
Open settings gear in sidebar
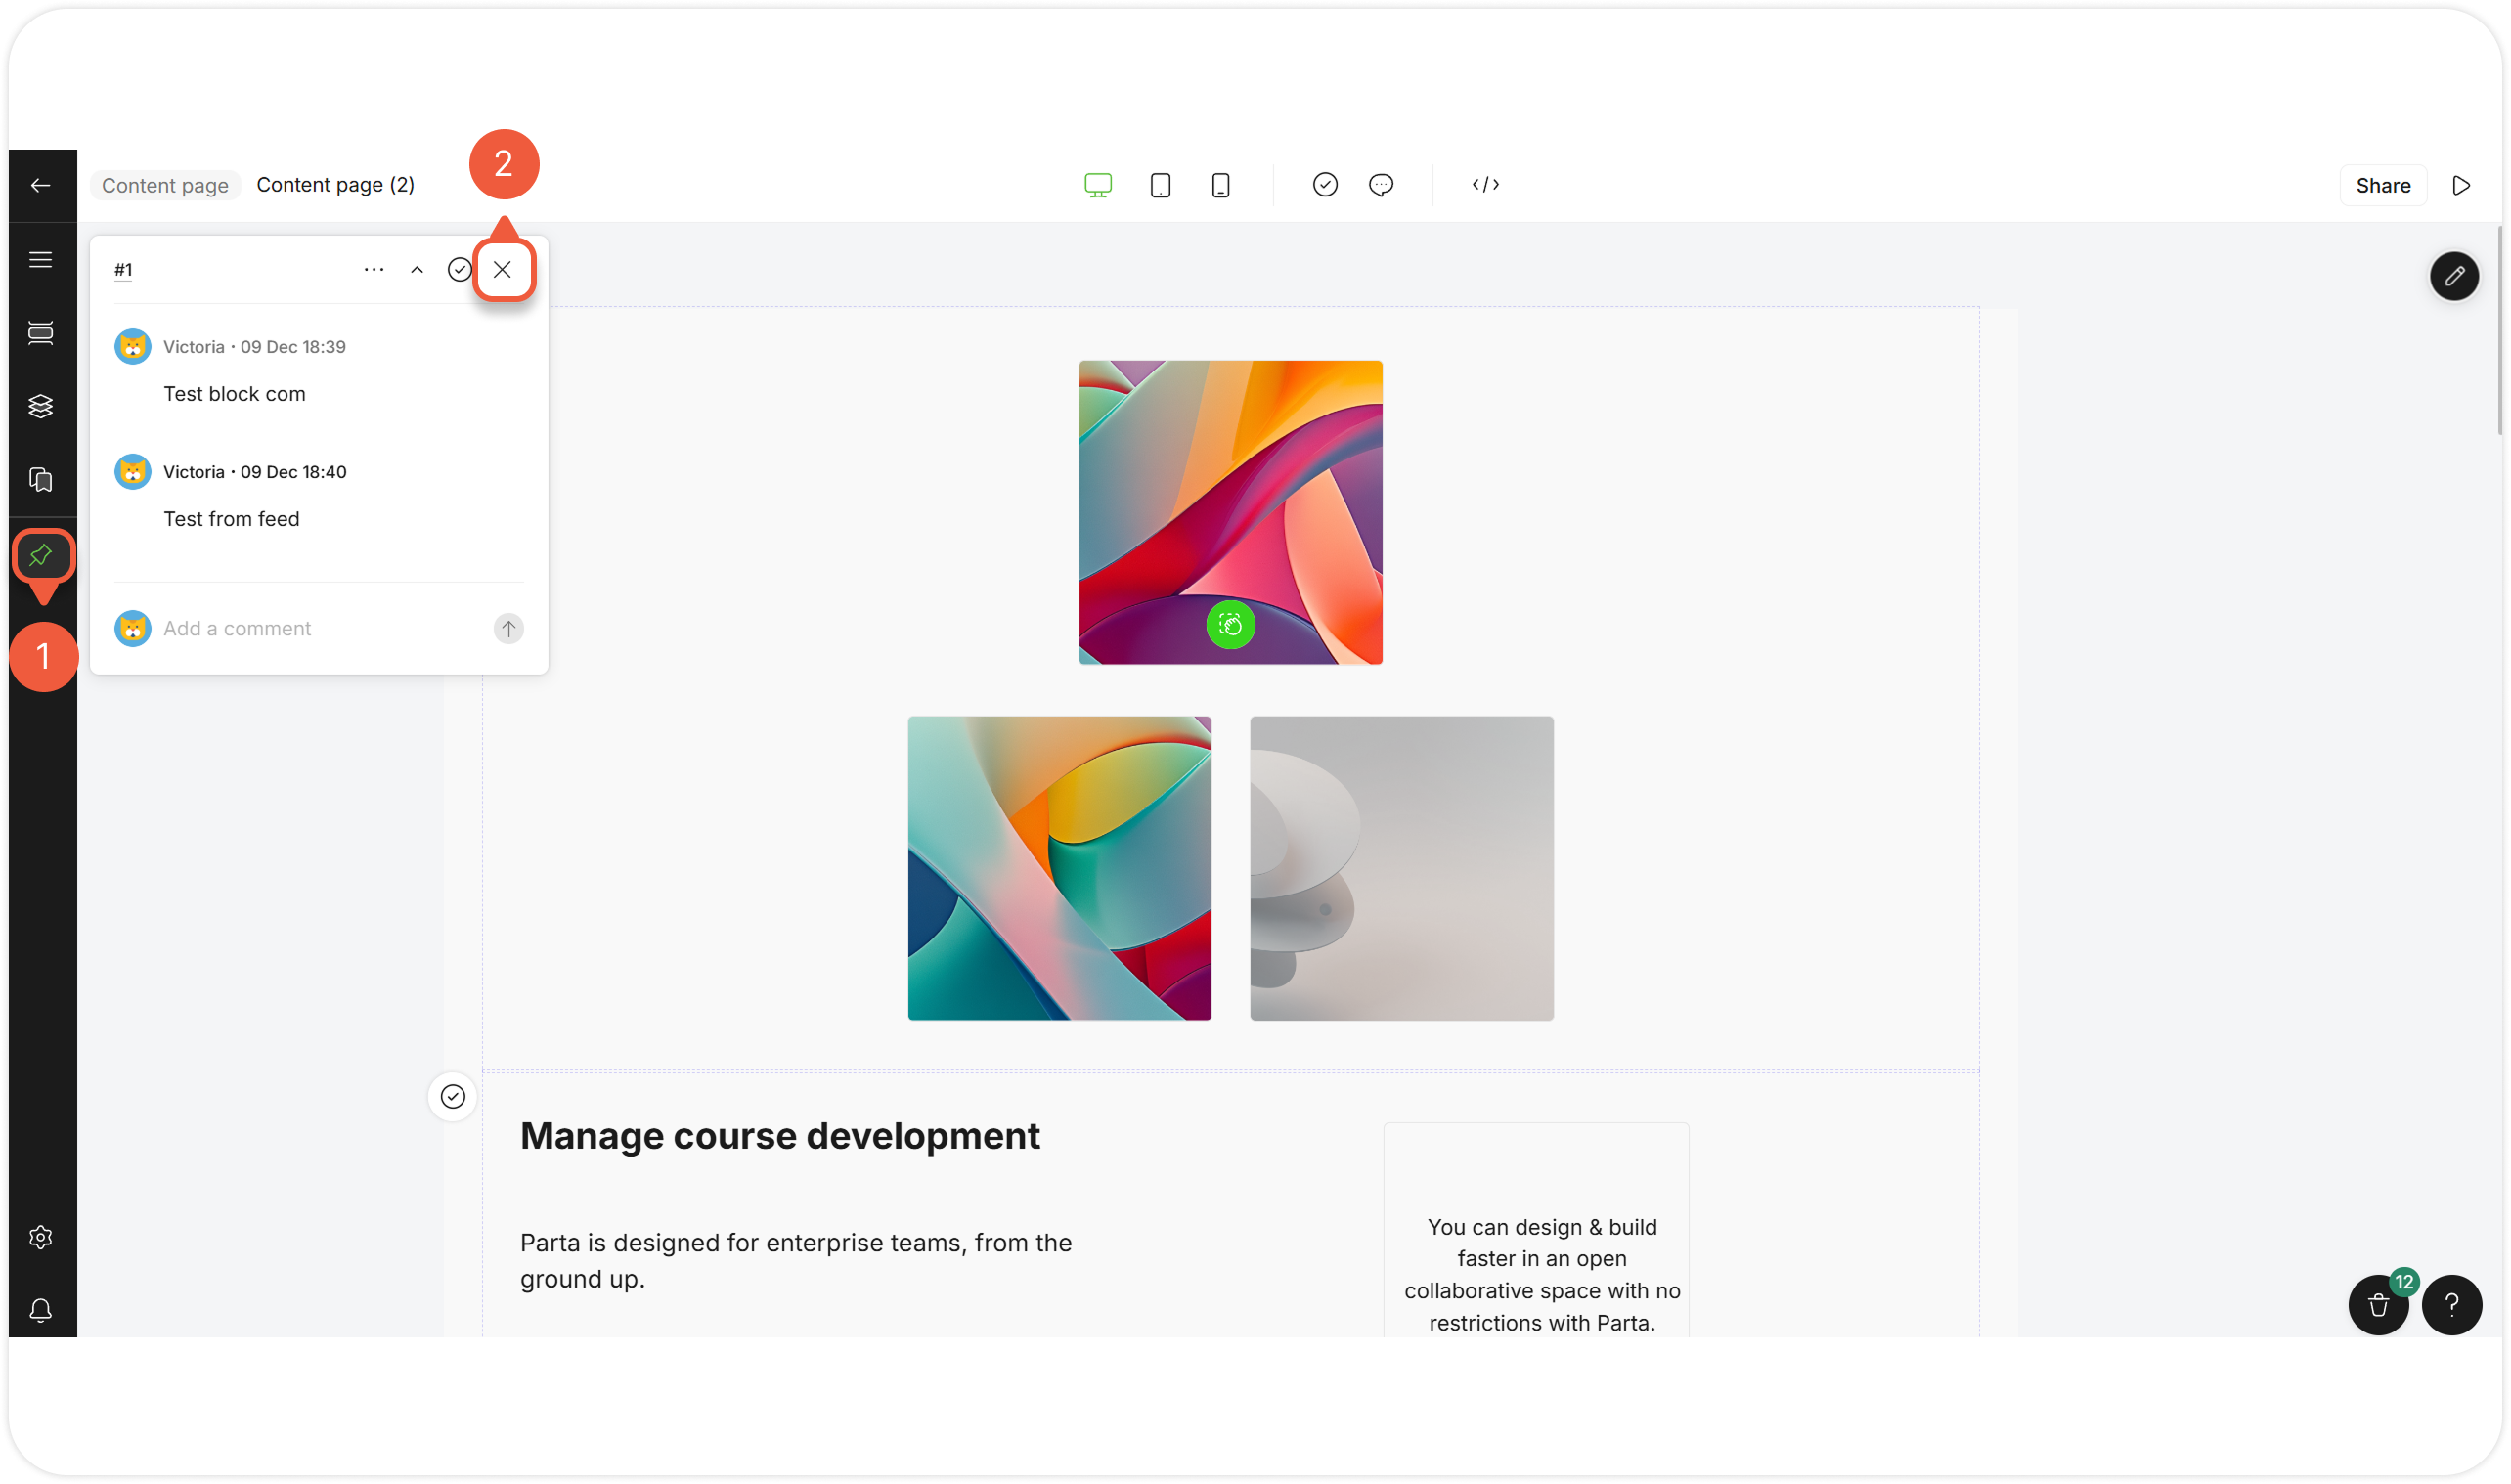click(x=40, y=1237)
